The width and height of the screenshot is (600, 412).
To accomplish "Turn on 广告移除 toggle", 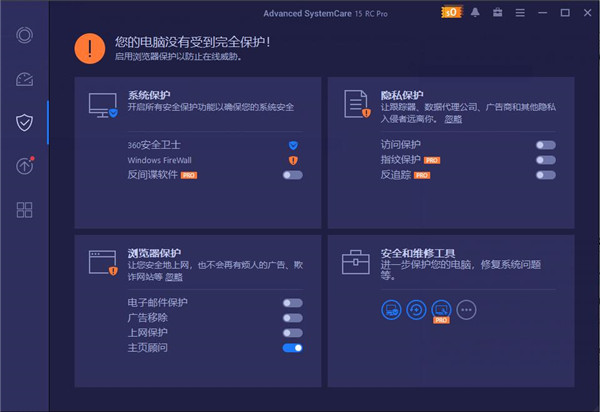I will coord(293,318).
